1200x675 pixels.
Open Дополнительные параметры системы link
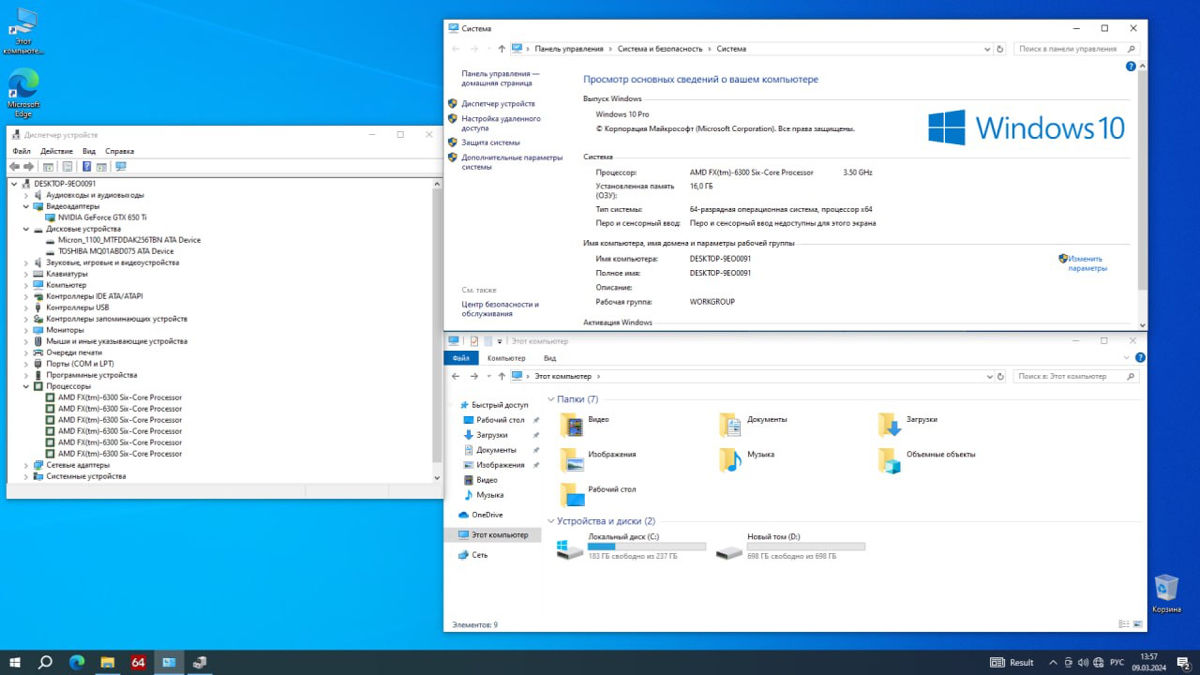point(512,162)
